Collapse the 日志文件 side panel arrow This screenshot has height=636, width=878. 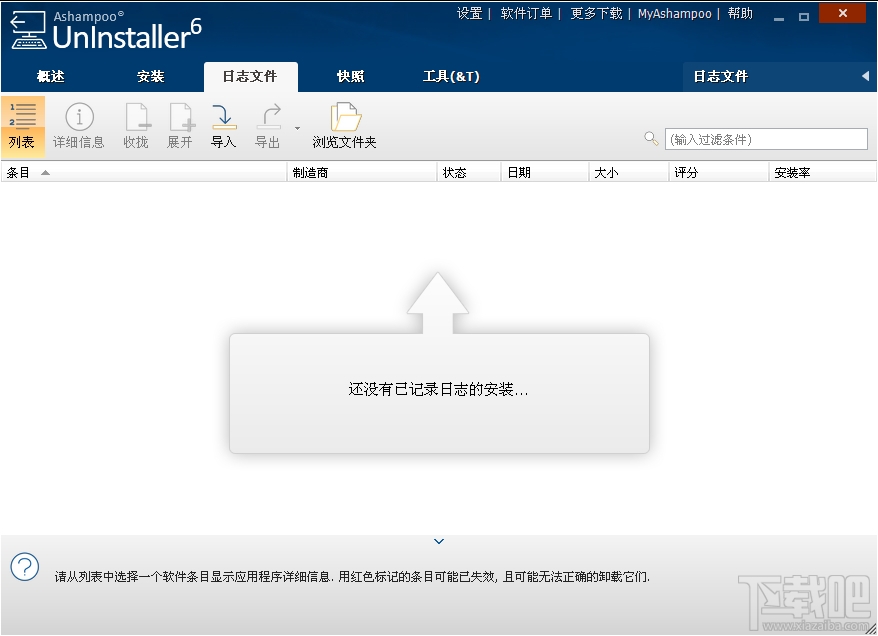[x=866, y=76]
